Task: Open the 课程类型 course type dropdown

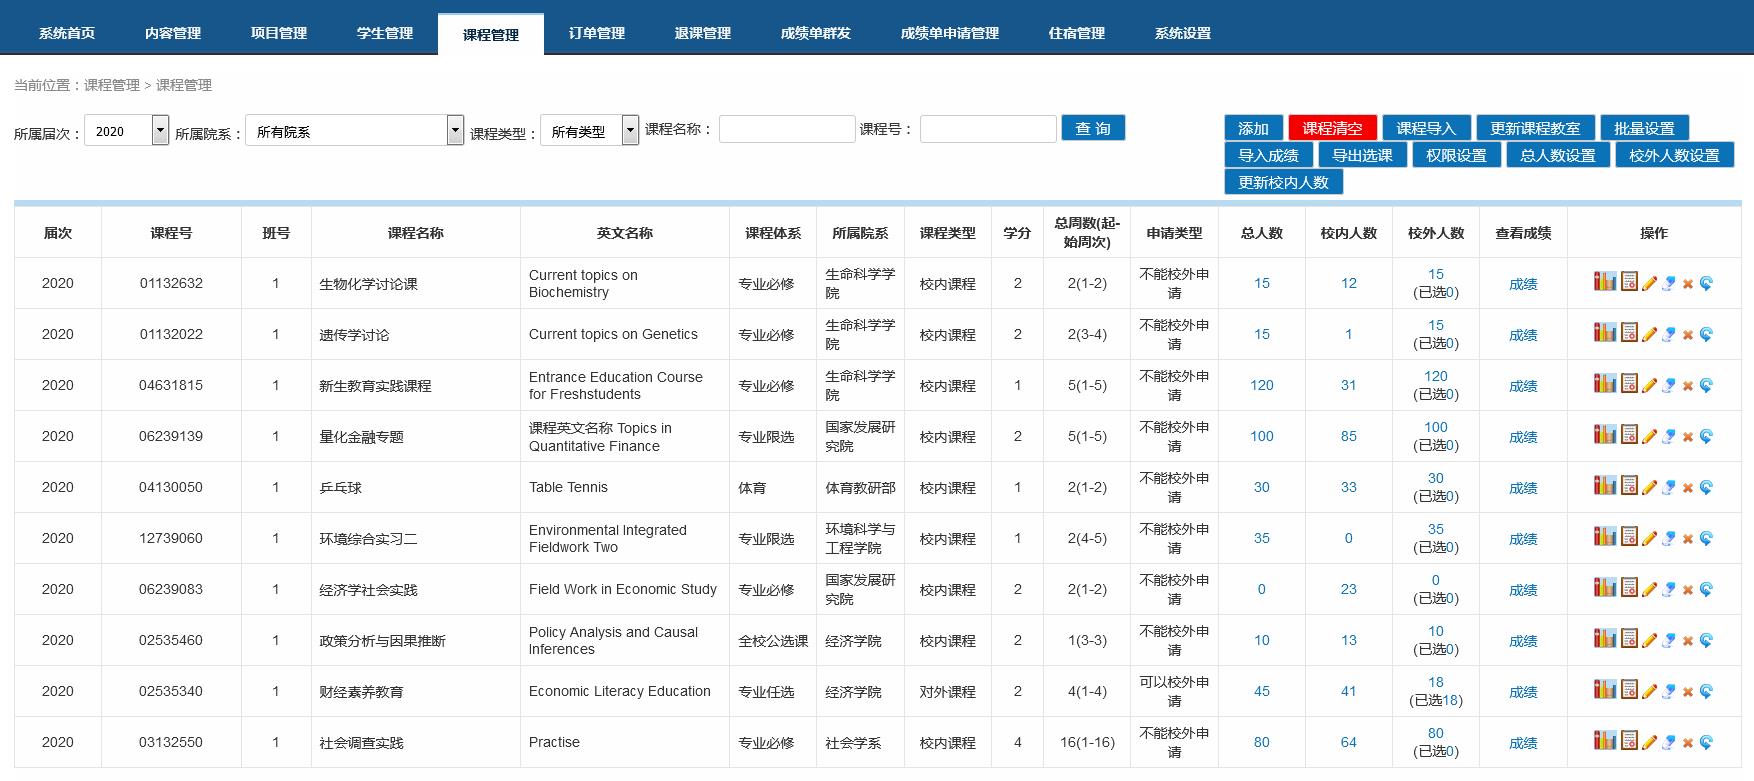Action: (630, 130)
